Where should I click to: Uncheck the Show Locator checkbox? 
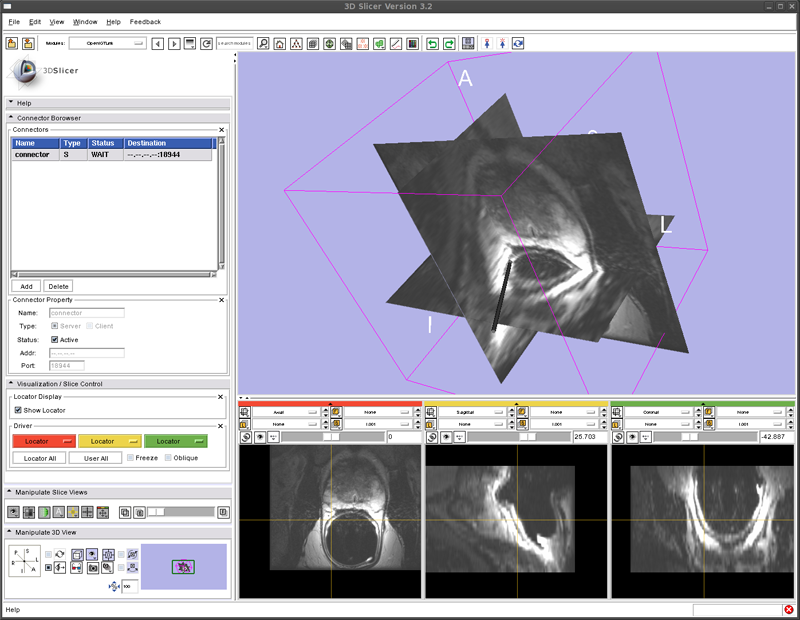click(18, 410)
